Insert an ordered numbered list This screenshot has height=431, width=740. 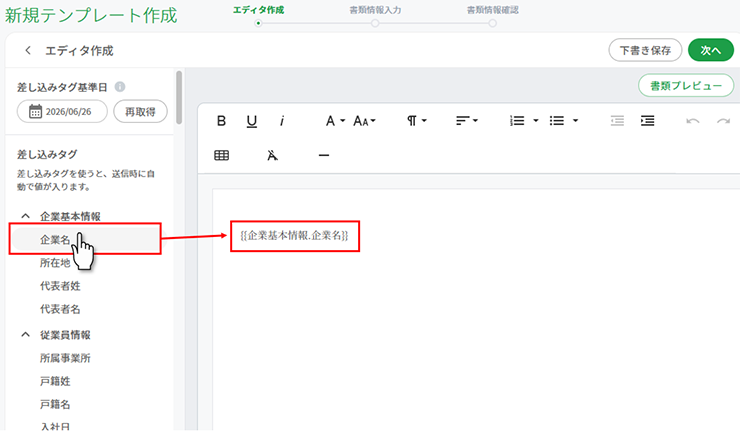[x=517, y=121]
